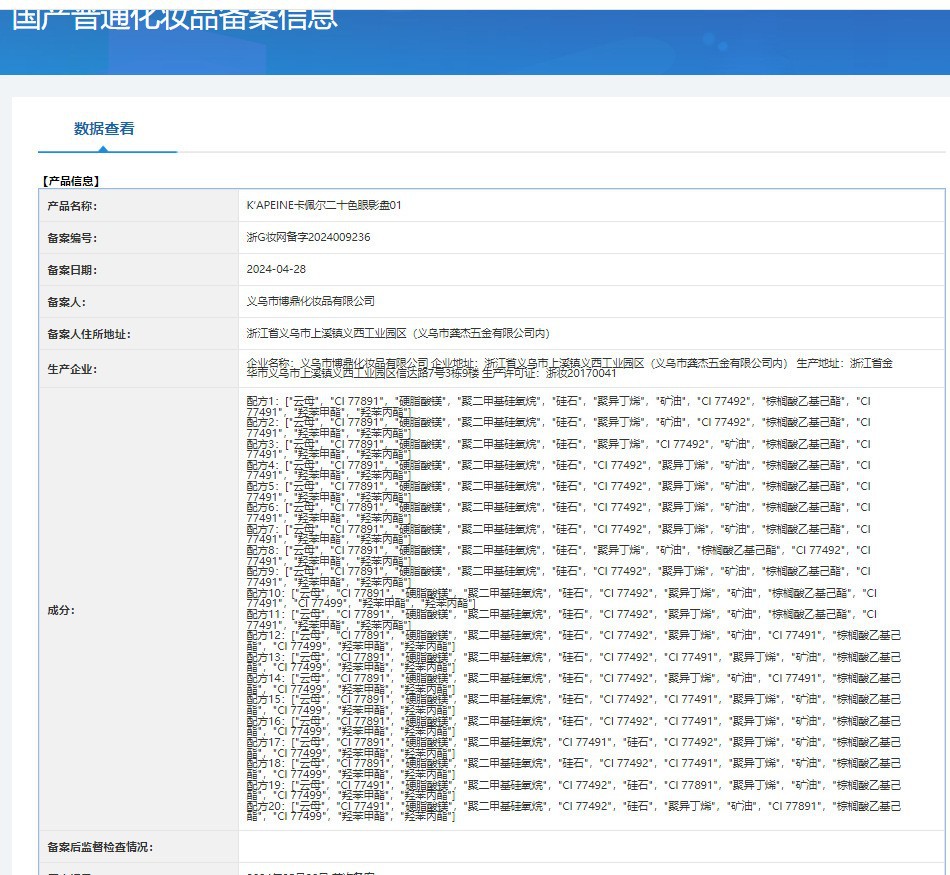Select the 配方8 ingredient line
This screenshot has width=950, height=875.
point(559,555)
